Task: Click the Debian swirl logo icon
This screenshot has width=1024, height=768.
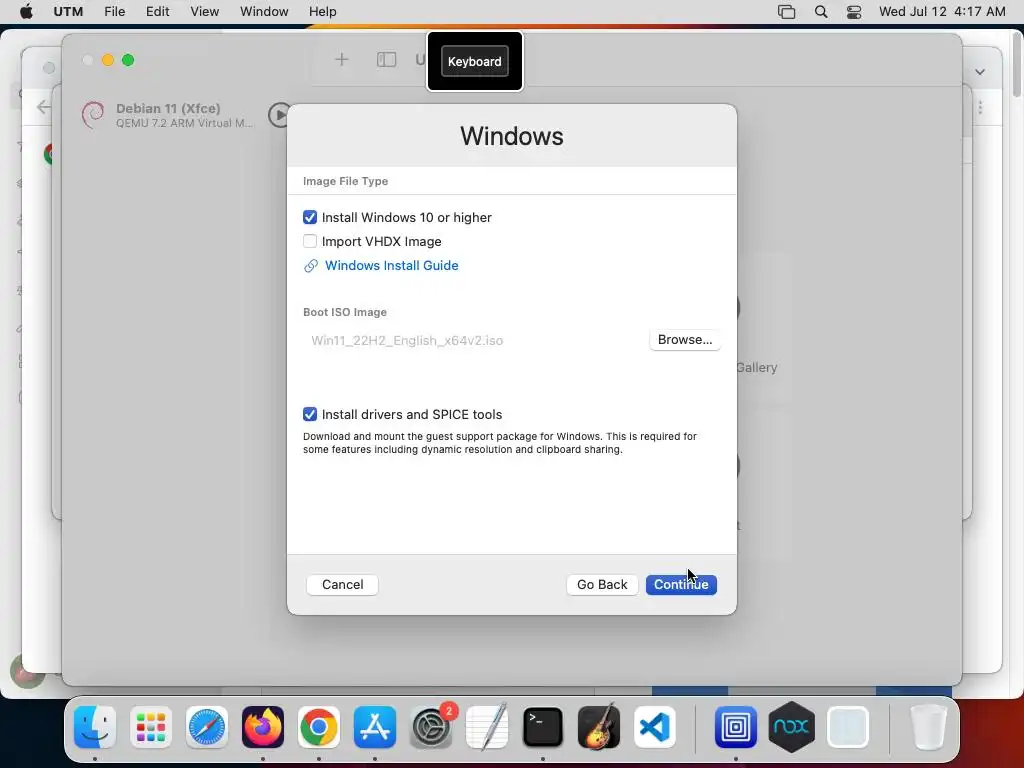Action: coord(93,115)
